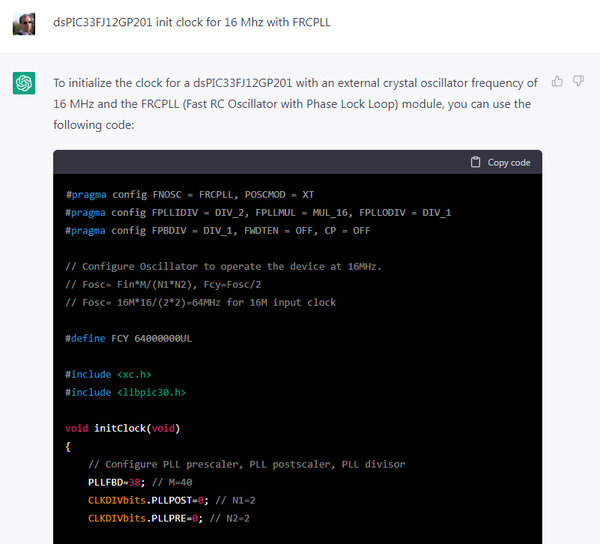Viewport: 600px width, 544px height.
Task: Click the 'void initClock(void)' declaration
Action: pyautogui.click(x=122, y=428)
